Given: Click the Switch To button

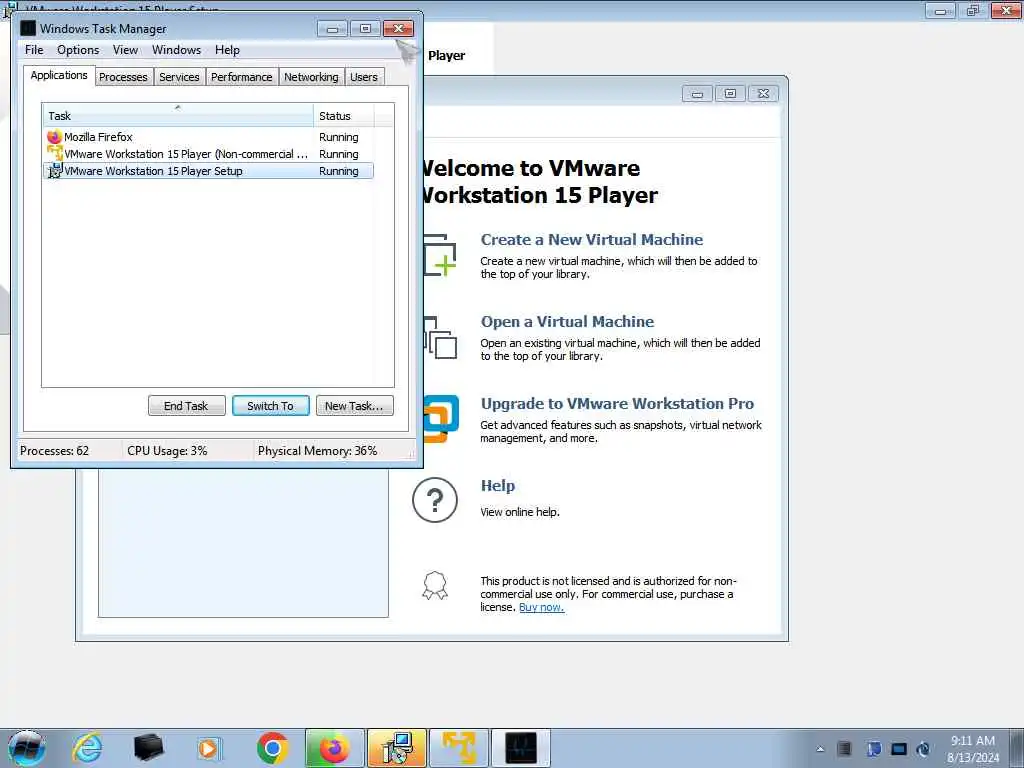Looking at the screenshot, I should click(270, 406).
